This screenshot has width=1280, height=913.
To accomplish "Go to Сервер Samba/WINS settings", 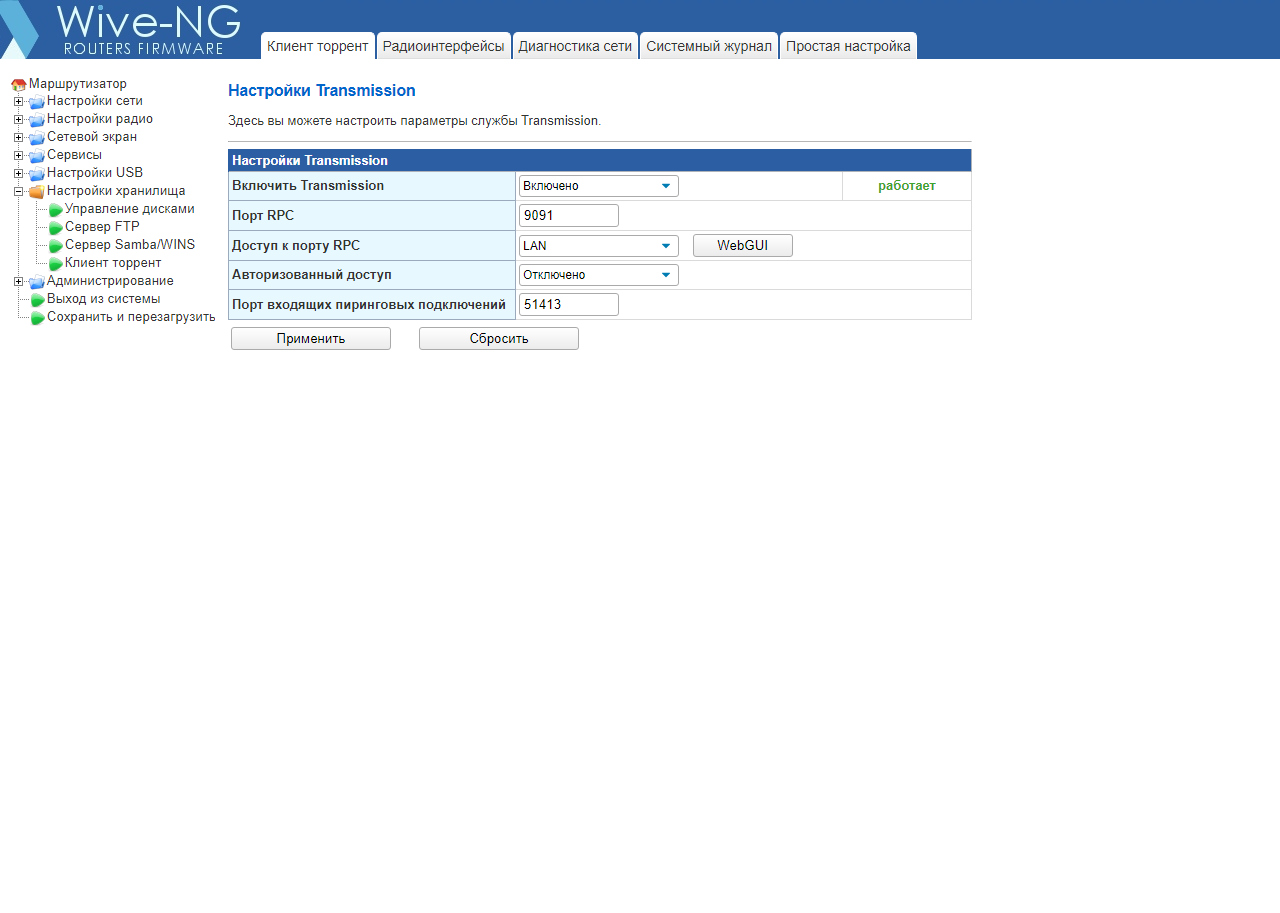I will tap(130, 245).
